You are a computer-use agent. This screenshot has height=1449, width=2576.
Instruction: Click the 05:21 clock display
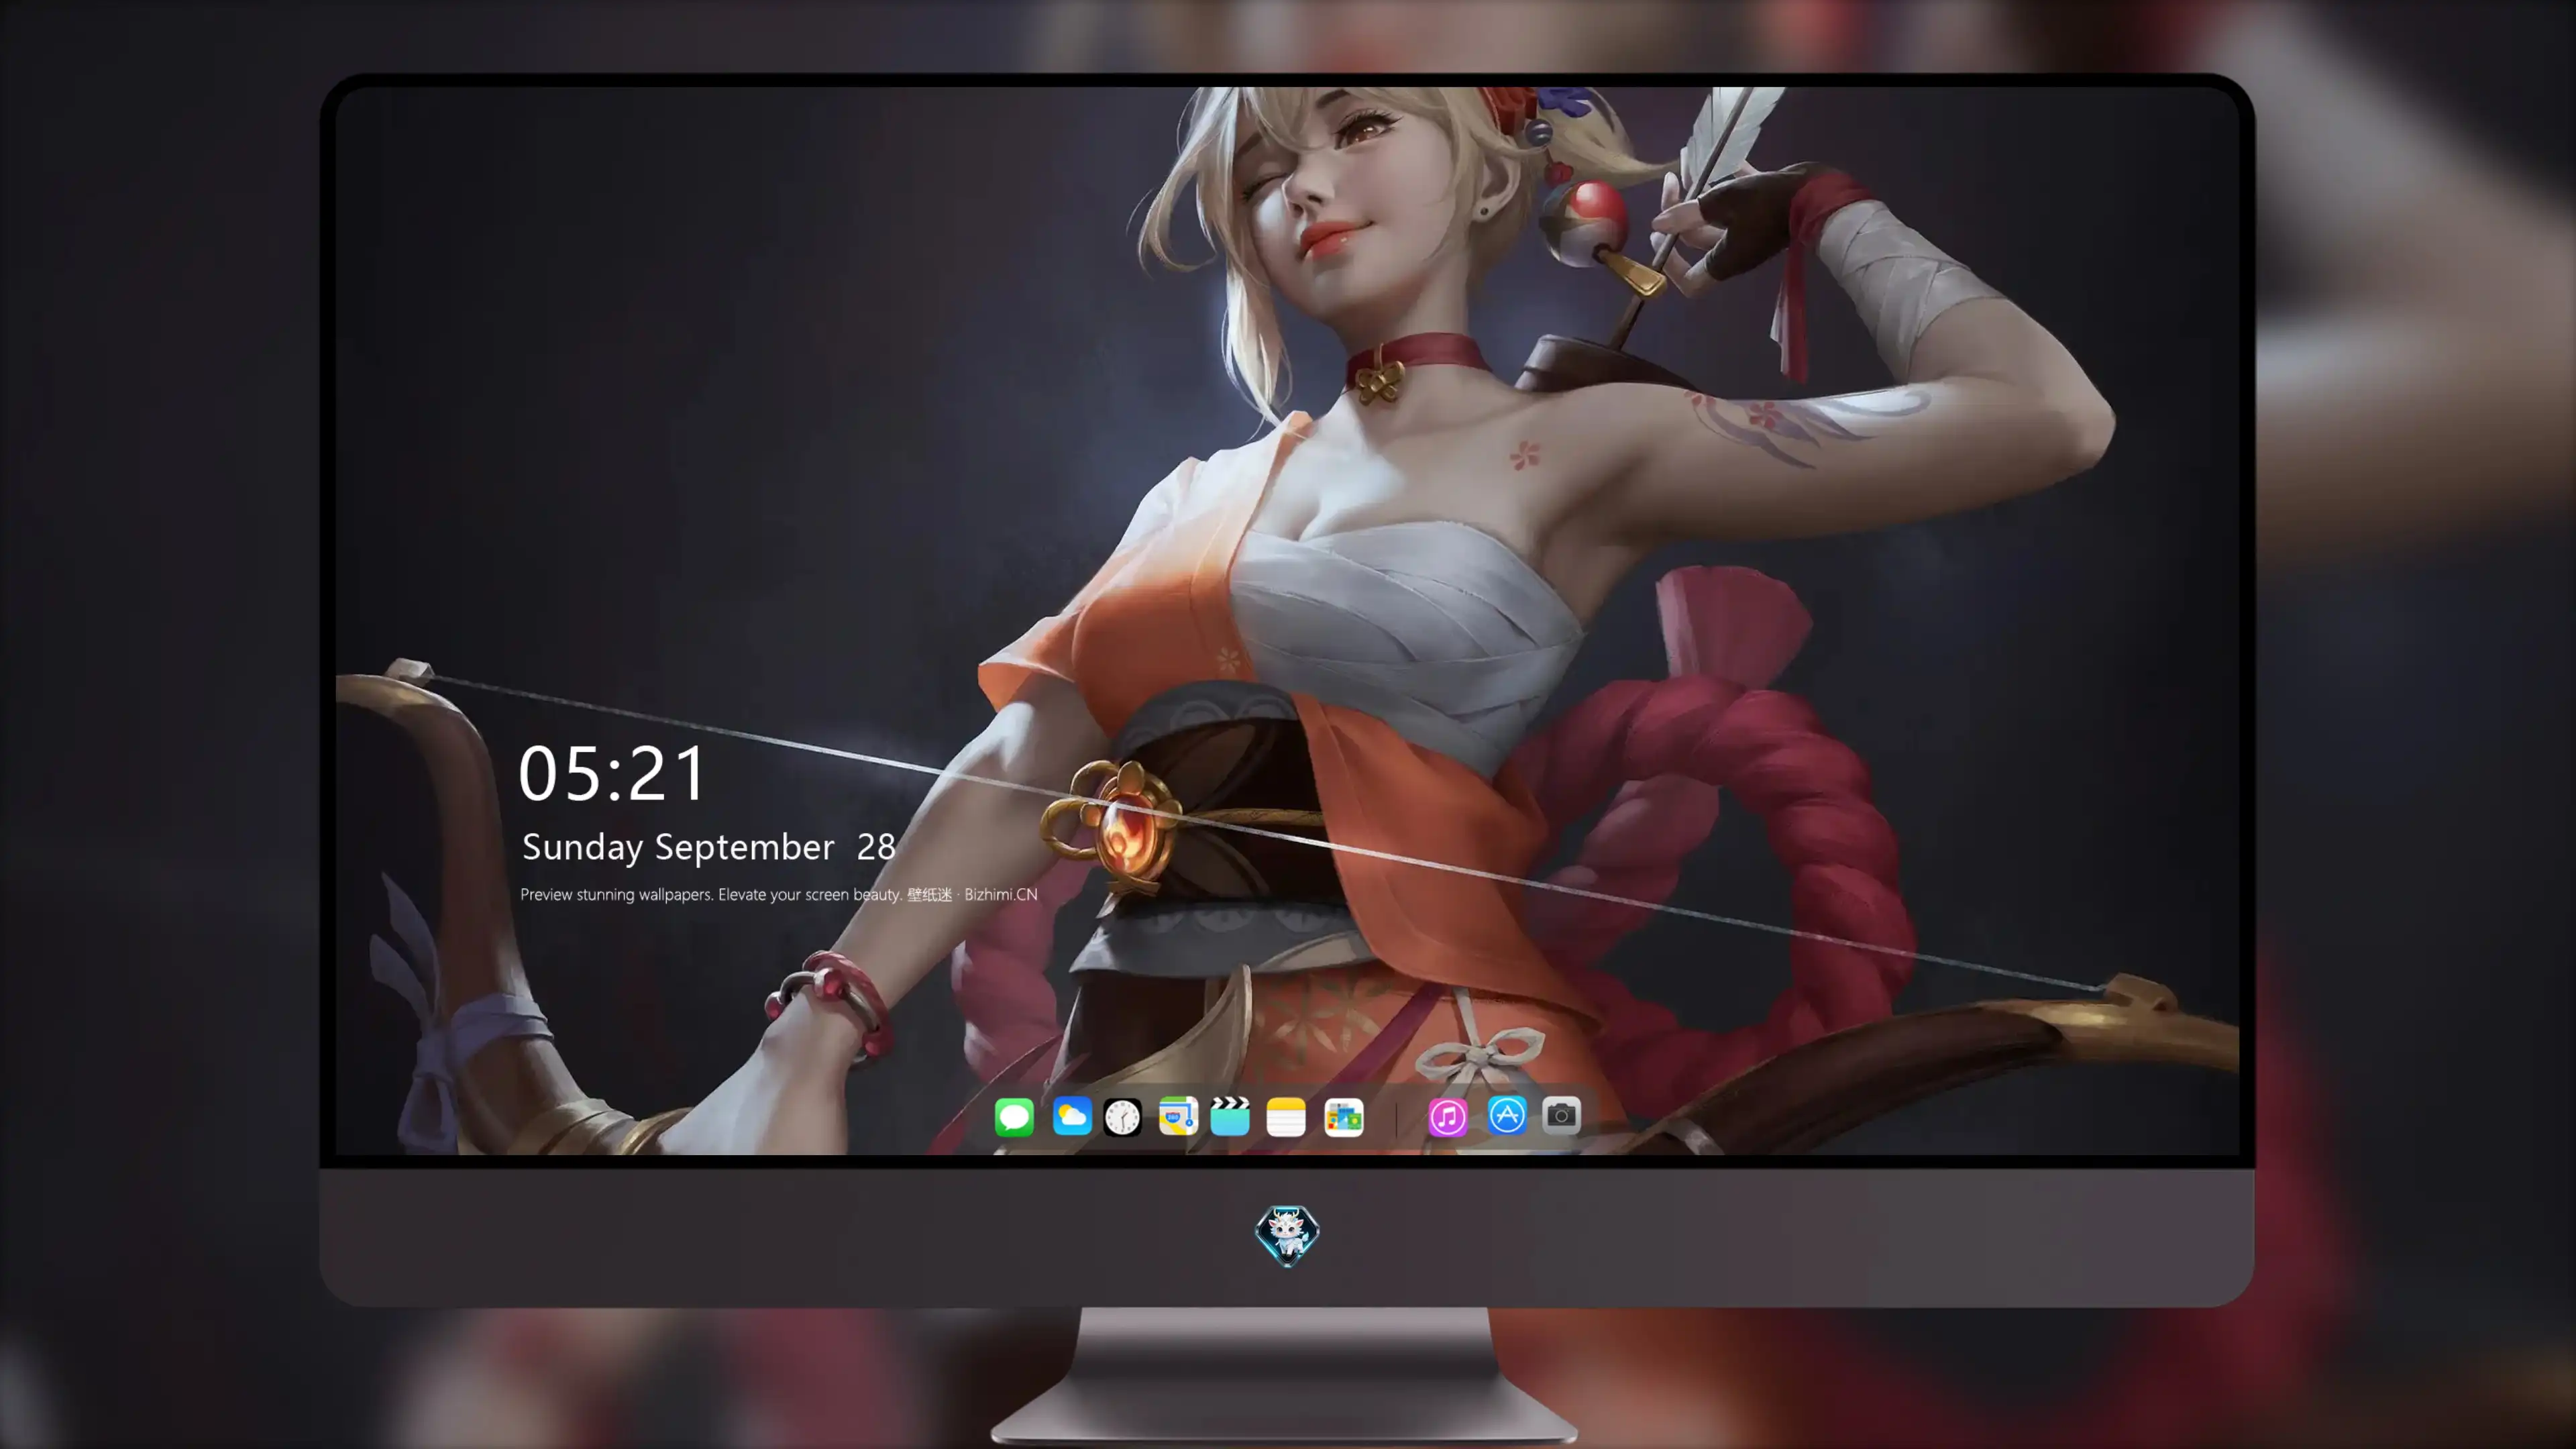tap(613, 774)
